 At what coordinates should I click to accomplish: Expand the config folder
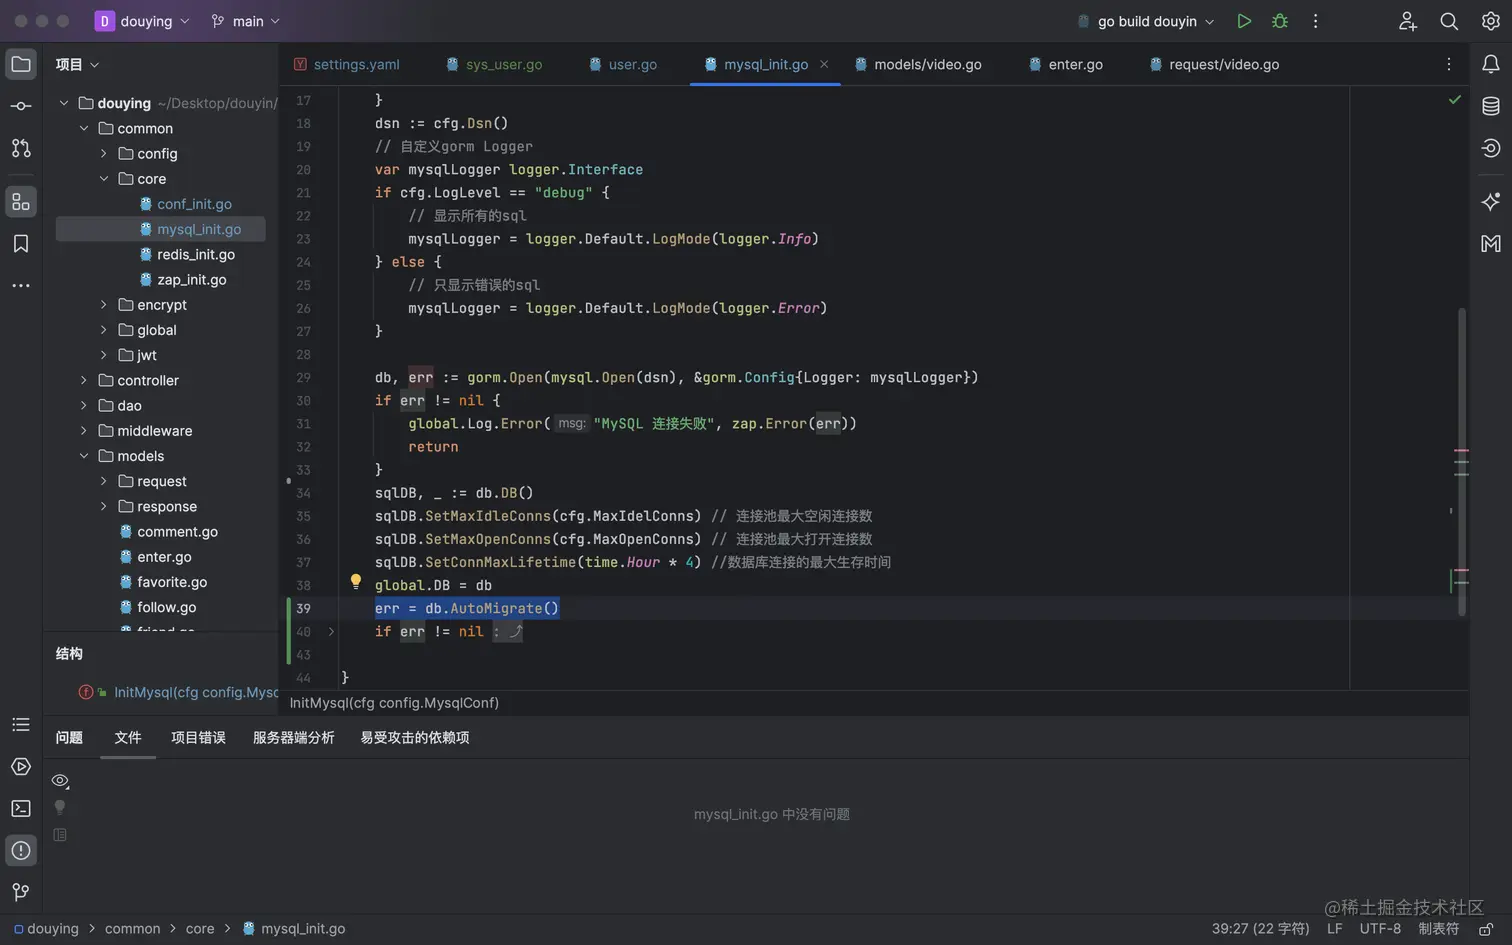(104, 154)
